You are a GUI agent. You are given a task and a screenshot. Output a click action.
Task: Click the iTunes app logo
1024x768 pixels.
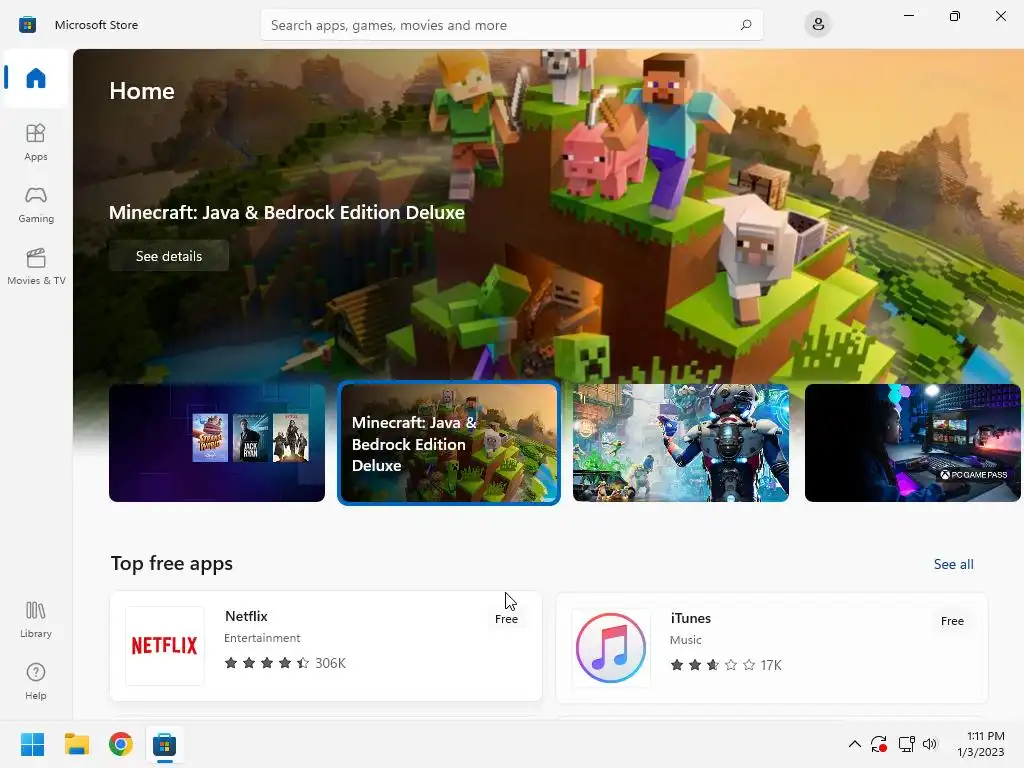point(611,648)
